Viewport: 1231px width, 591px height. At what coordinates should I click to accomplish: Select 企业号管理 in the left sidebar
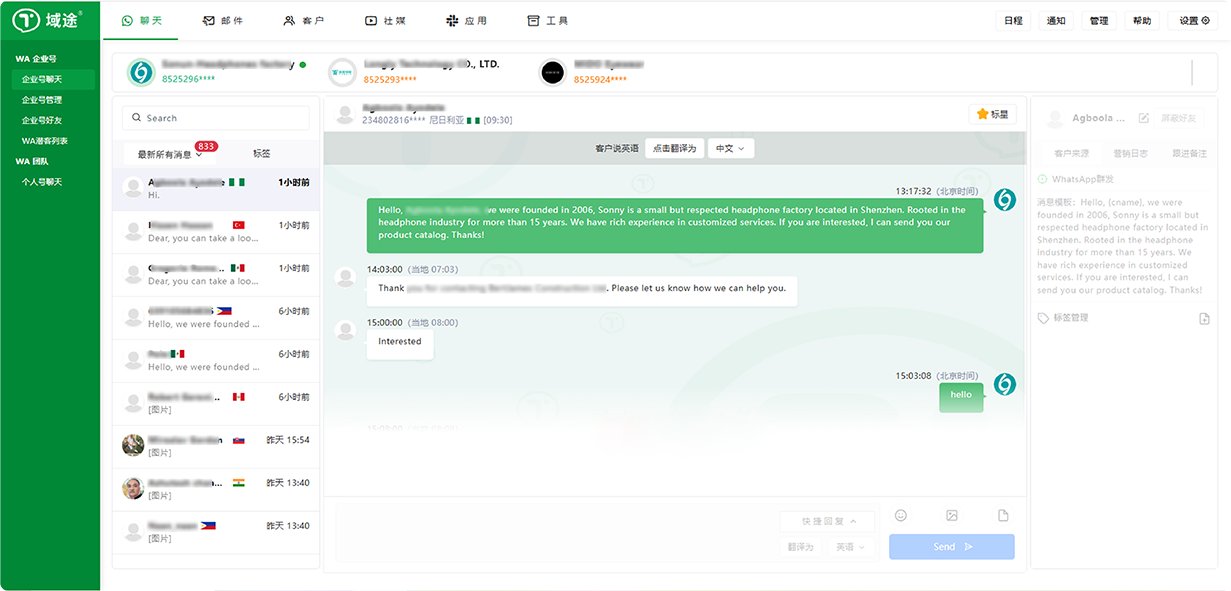tap(42, 100)
